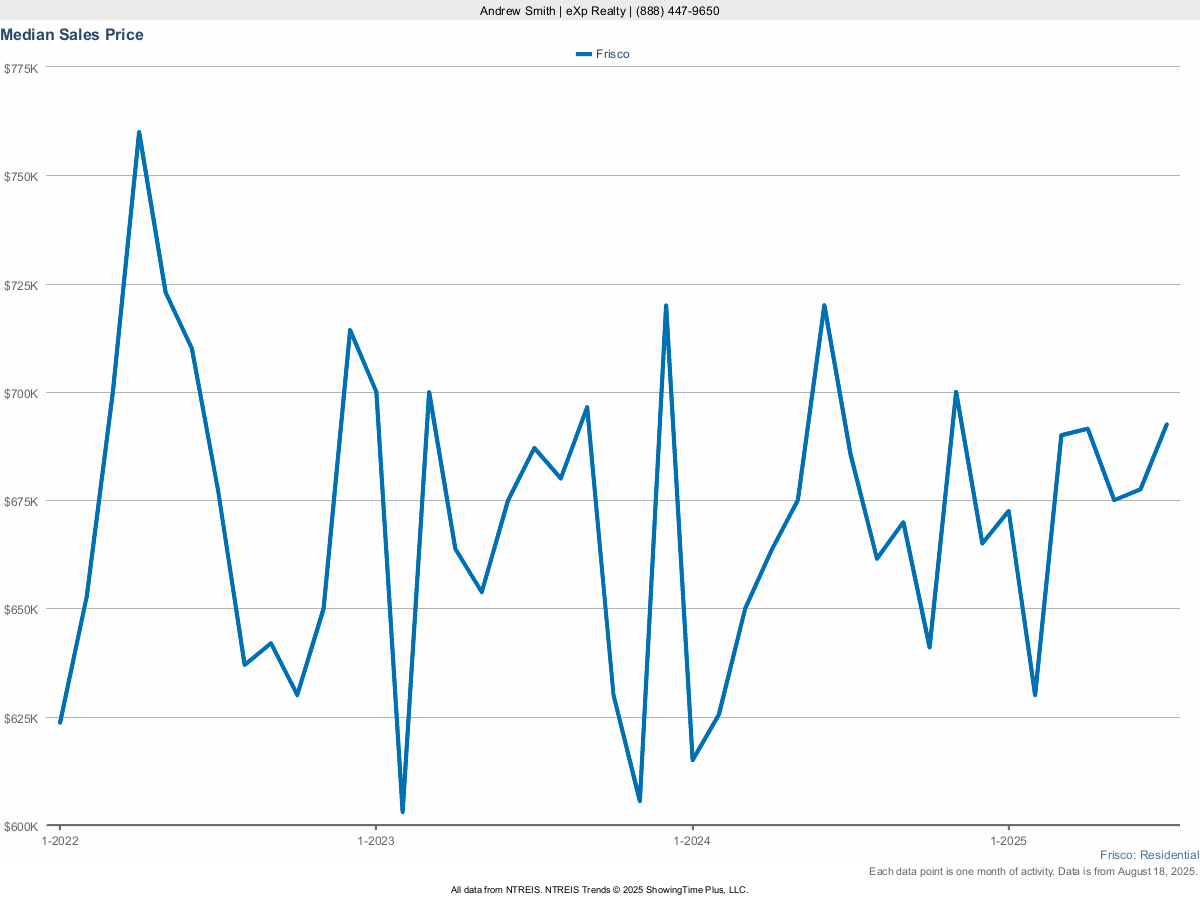Screen dimensions: 1200x900
Task: Click the $625K y-axis label
Action: 21,718
